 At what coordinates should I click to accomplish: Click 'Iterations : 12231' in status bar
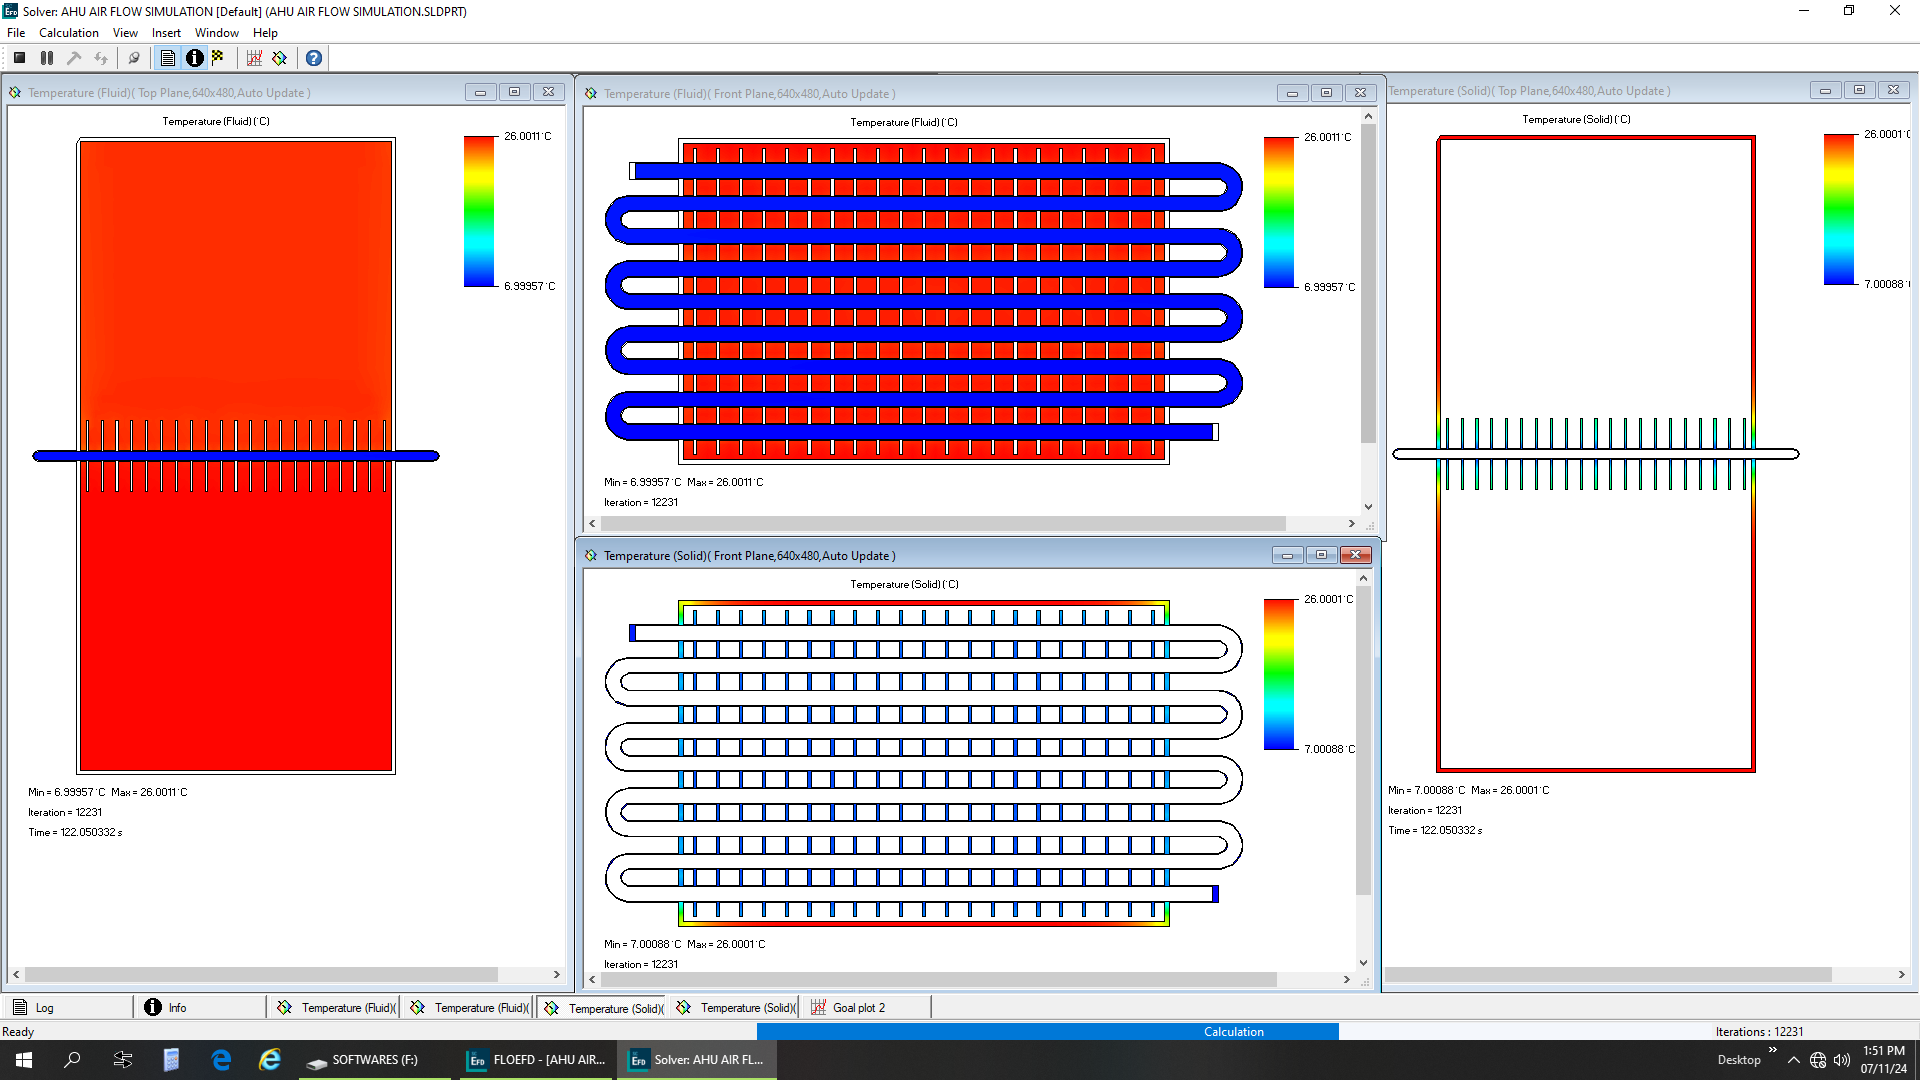1759,1032
